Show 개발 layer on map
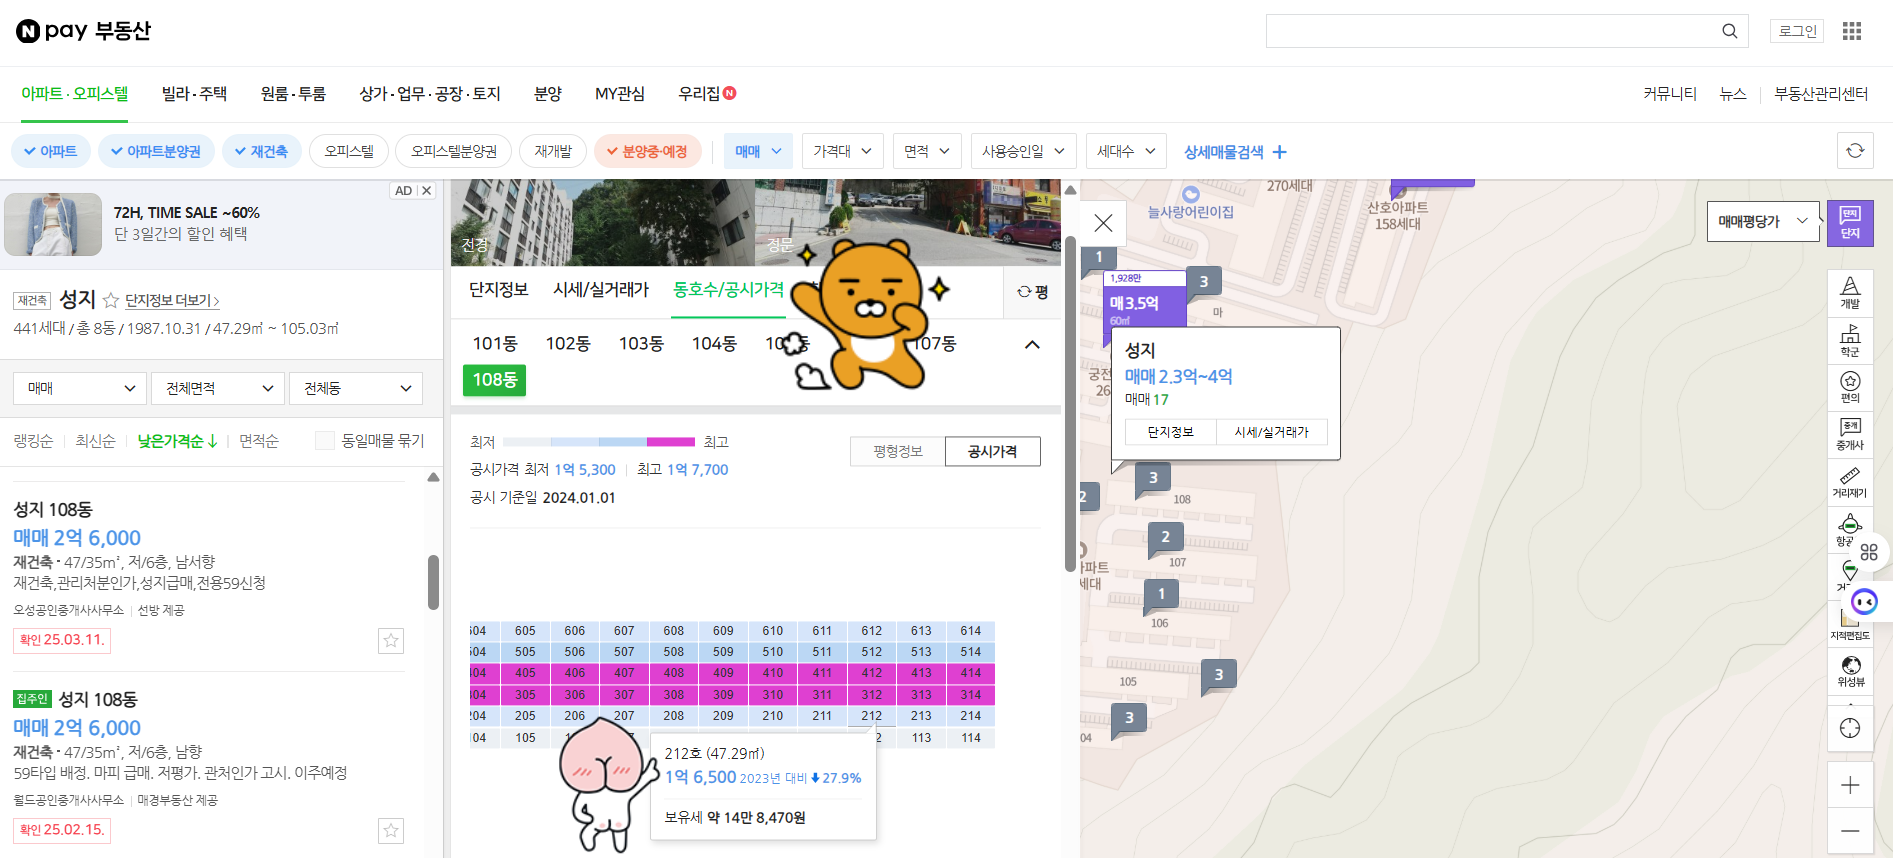Image resolution: width=1893 pixels, height=858 pixels. click(1850, 292)
